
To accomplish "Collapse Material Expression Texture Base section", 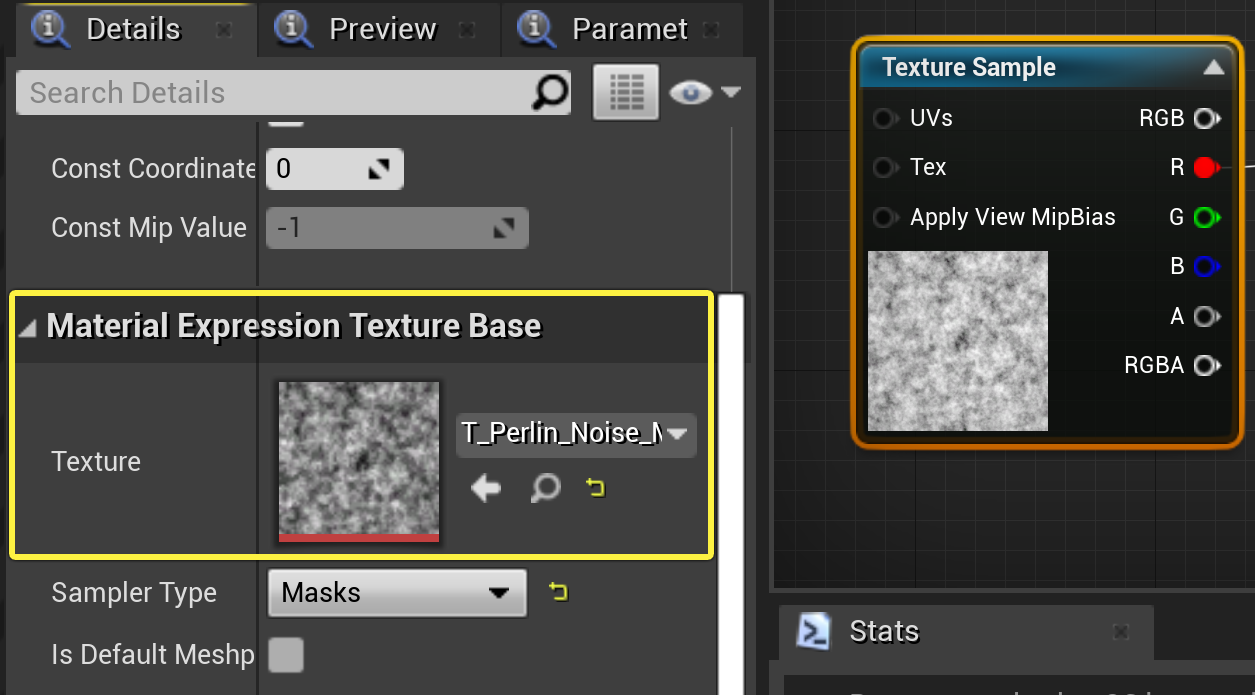I will 27,327.
